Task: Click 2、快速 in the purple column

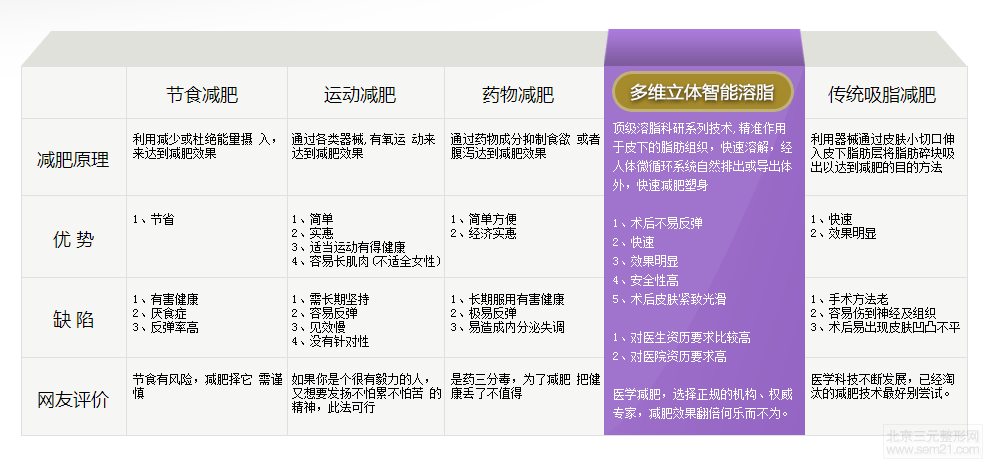Action: point(633,242)
